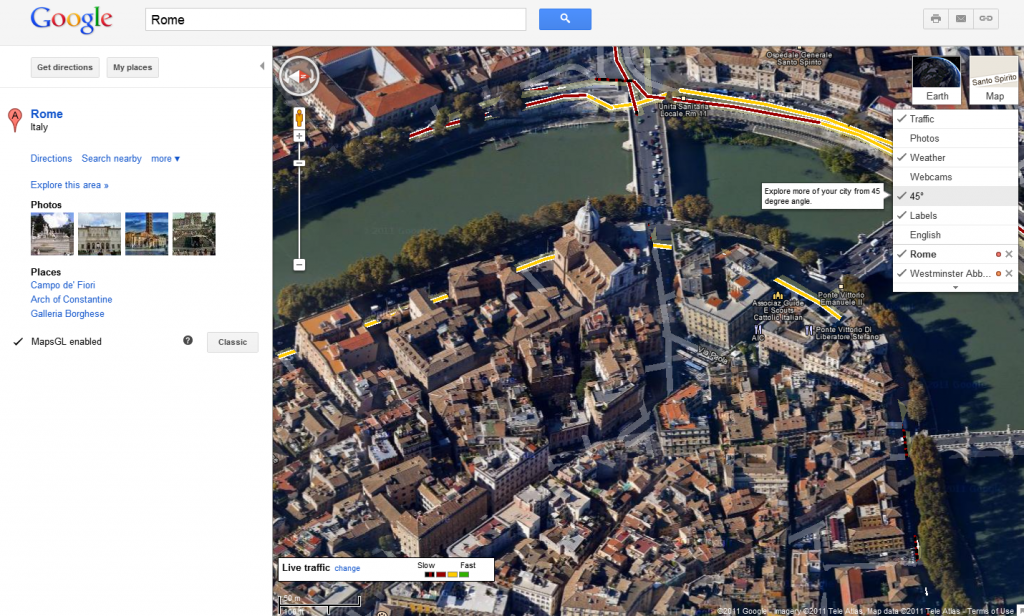Open the Arch of Constantine link
This screenshot has width=1024, height=616.
pos(71,300)
